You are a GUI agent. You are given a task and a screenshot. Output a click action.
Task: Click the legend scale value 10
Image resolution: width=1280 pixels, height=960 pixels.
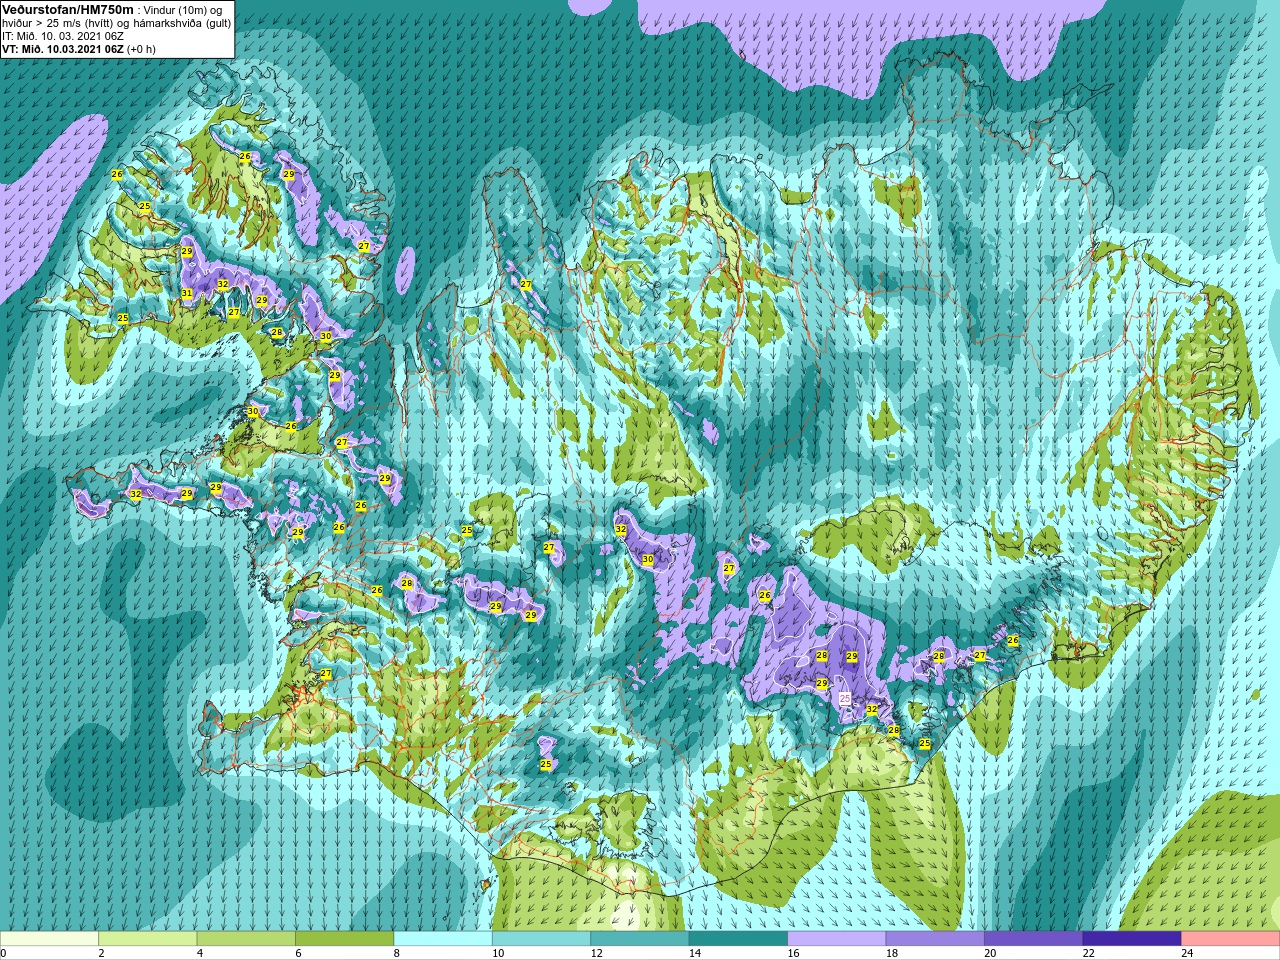(x=498, y=954)
